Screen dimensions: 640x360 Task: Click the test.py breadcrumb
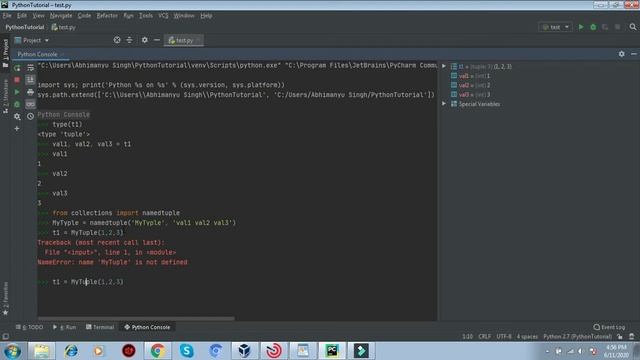(x=64, y=27)
